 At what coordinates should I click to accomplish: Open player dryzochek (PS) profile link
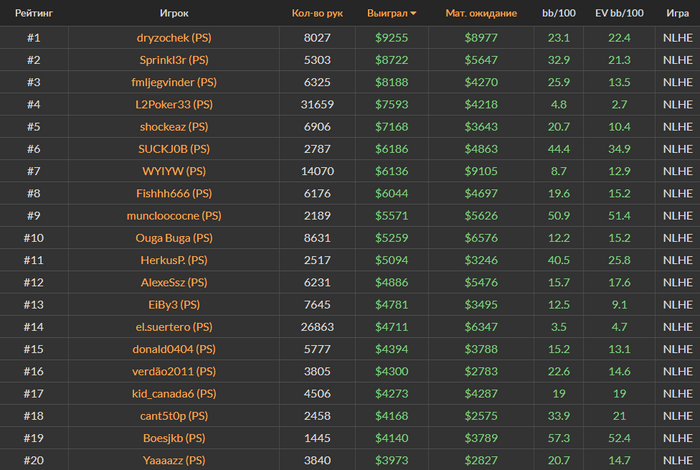174,38
